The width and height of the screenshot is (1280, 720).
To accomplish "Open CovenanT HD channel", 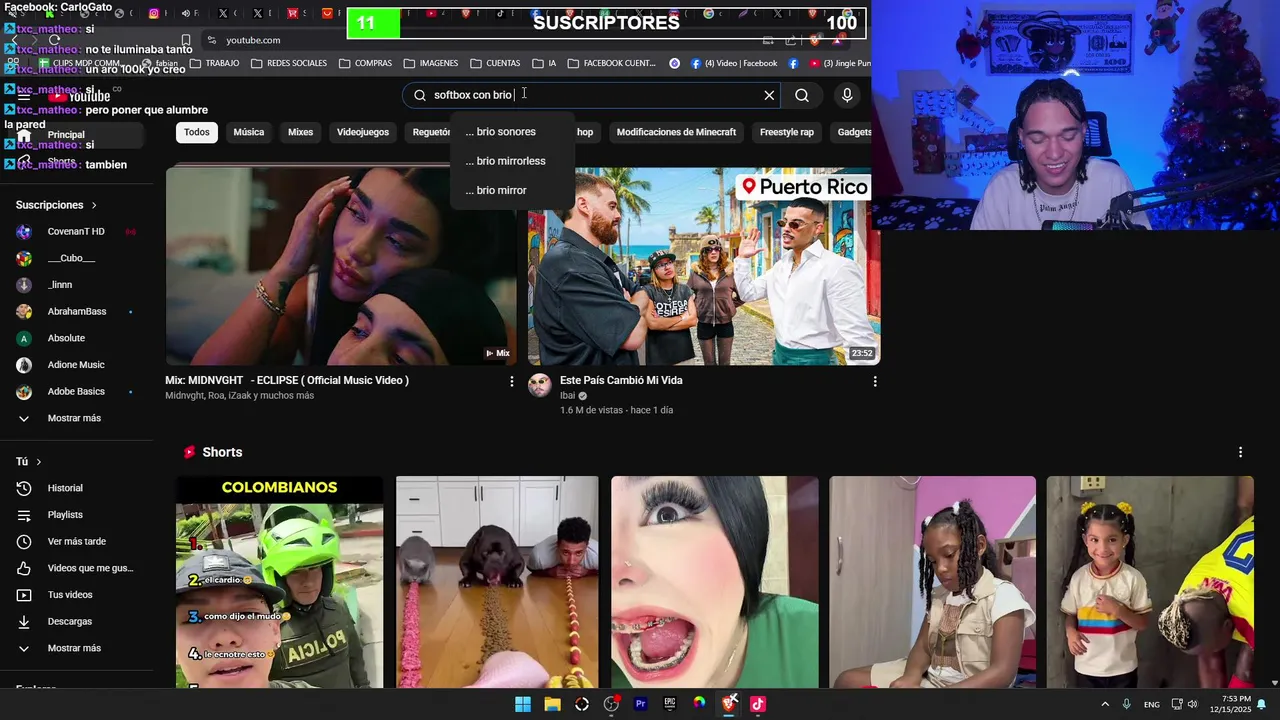I will (77, 232).
